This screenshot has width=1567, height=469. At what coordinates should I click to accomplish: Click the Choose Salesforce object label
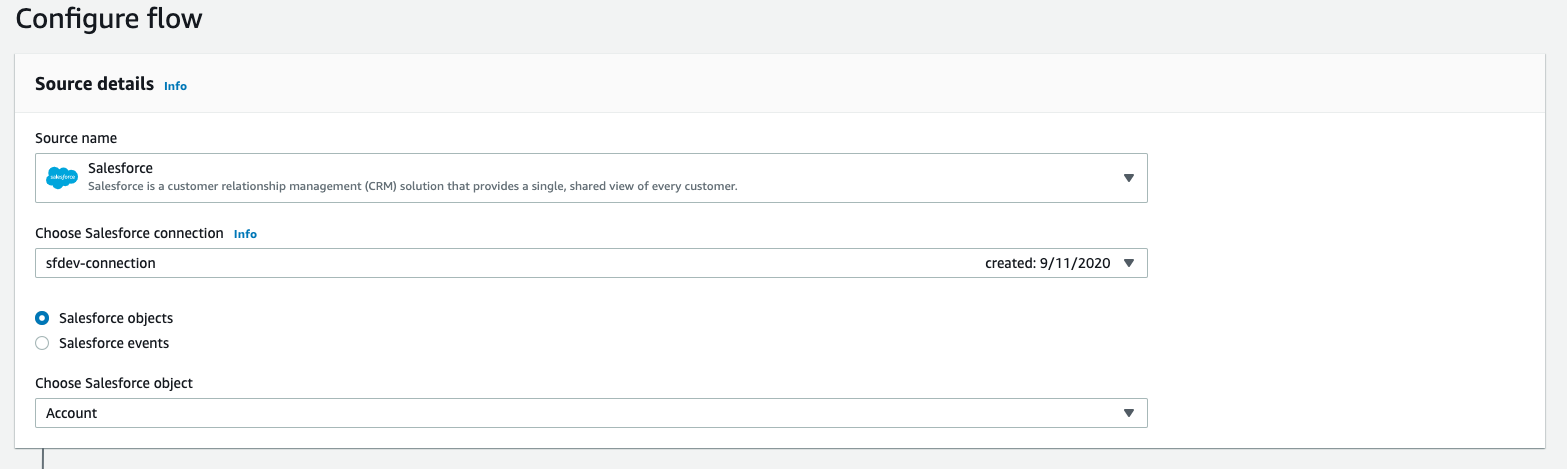coord(114,383)
